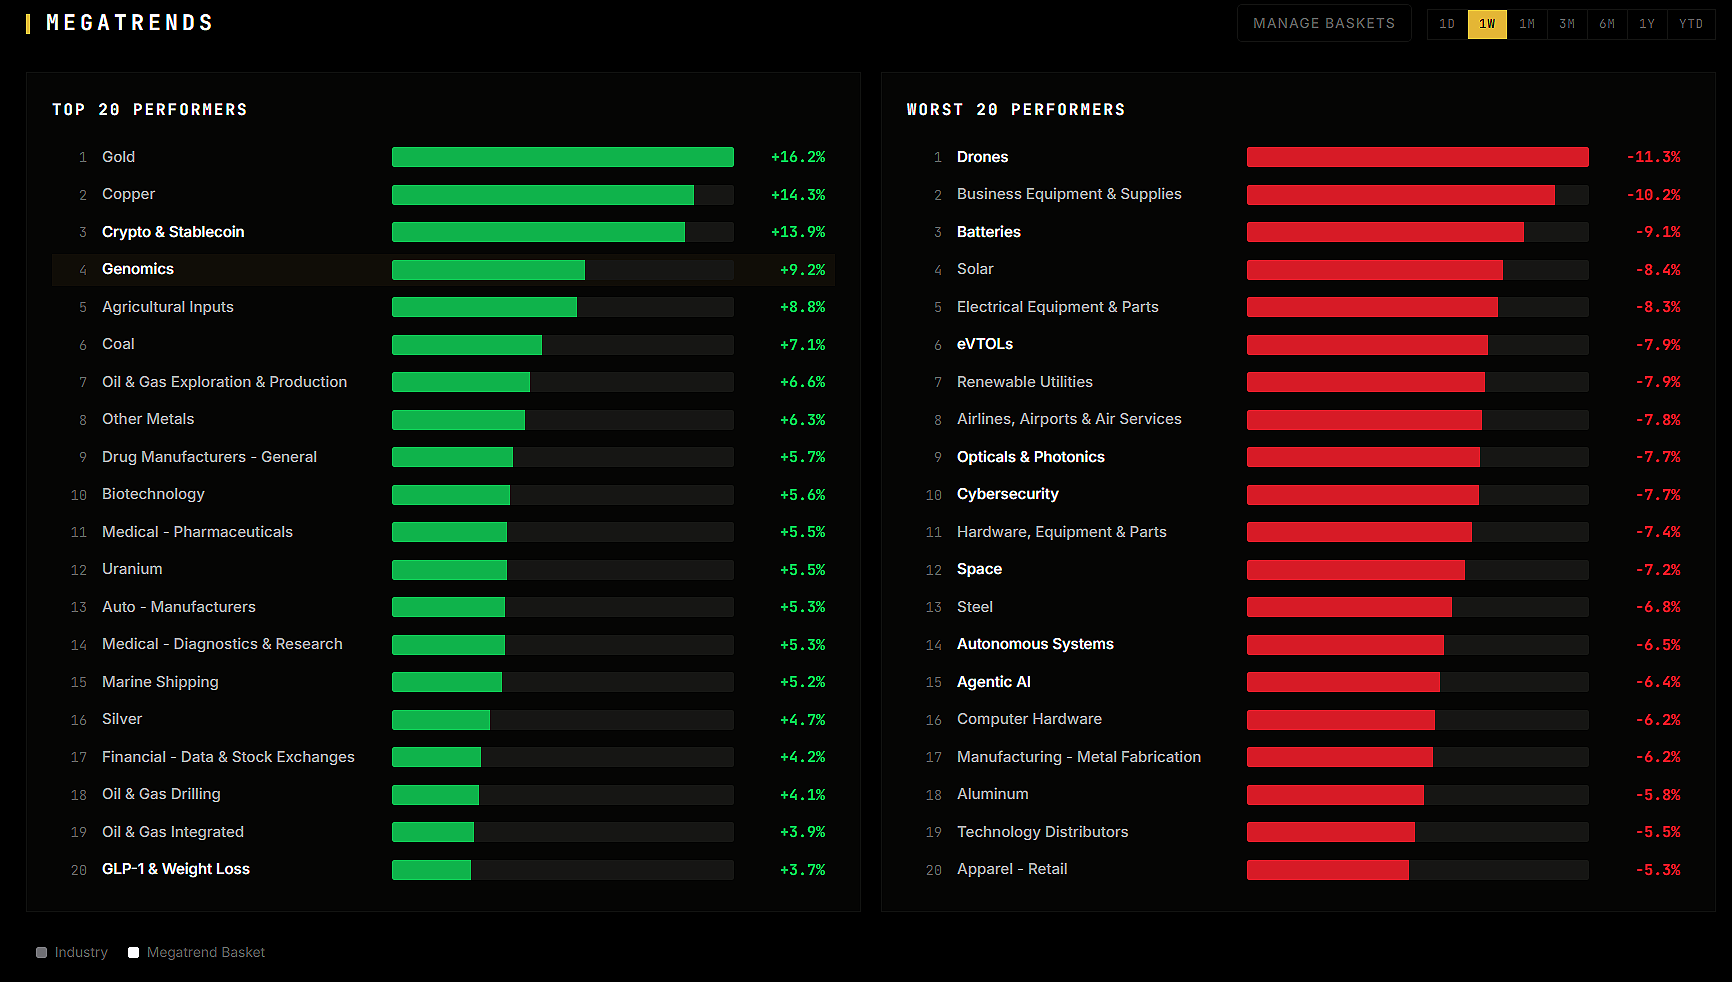
Task: Select the YTD timeframe tab
Action: (1691, 24)
